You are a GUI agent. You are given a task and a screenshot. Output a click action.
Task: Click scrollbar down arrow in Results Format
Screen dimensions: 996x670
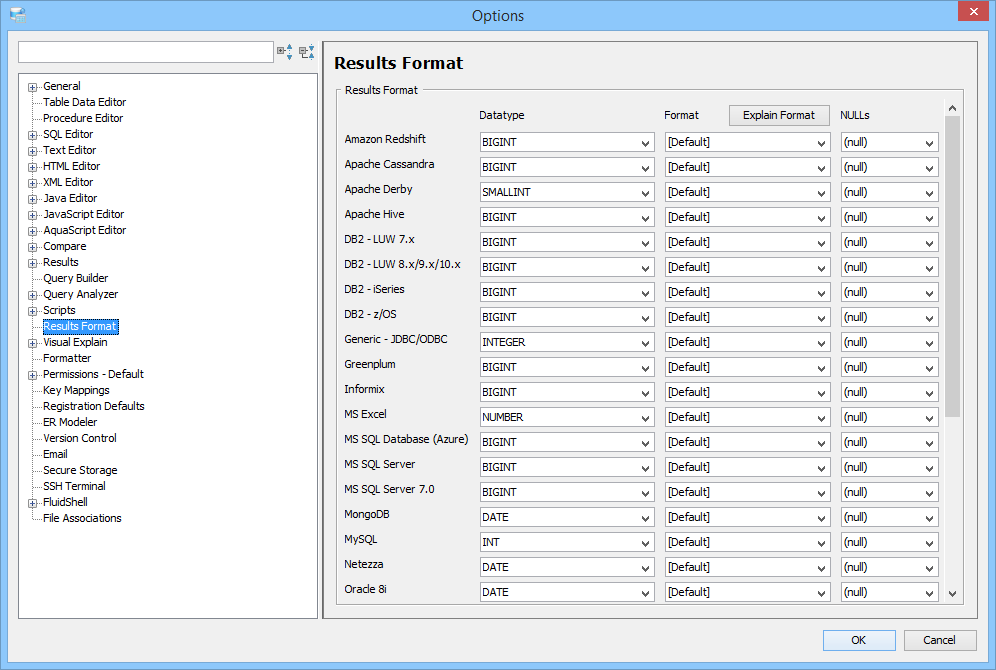tap(952, 594)
